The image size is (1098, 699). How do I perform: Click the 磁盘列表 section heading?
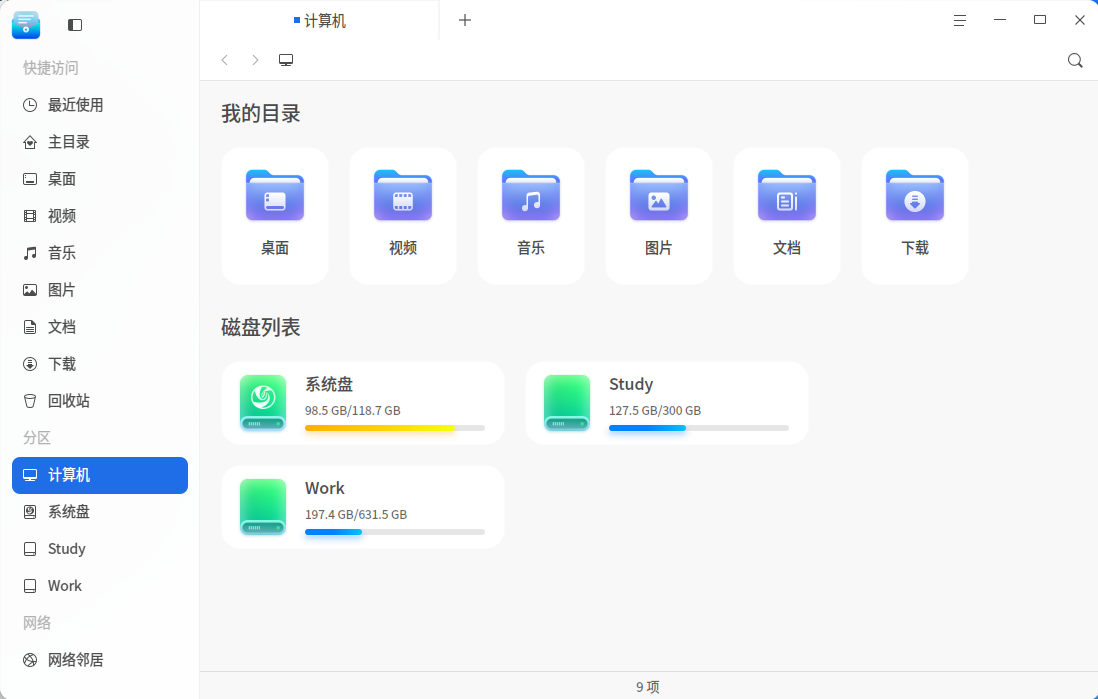tap(260, 327)
